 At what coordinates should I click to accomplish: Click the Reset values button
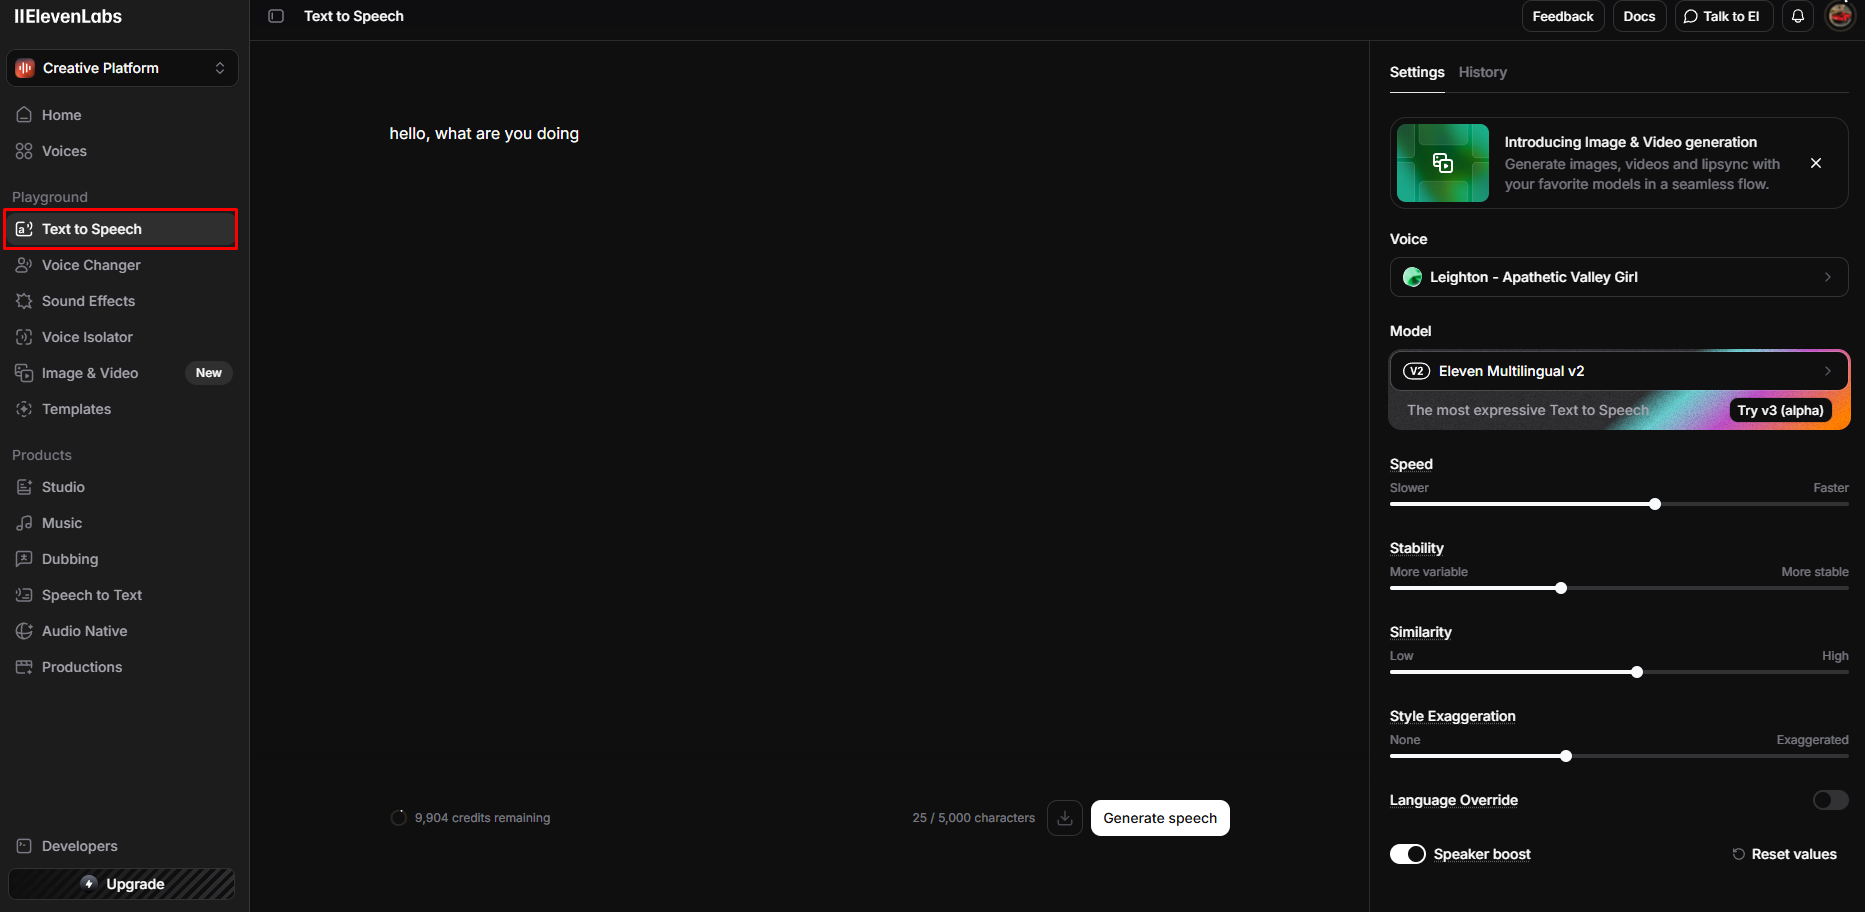point(1785,854)
